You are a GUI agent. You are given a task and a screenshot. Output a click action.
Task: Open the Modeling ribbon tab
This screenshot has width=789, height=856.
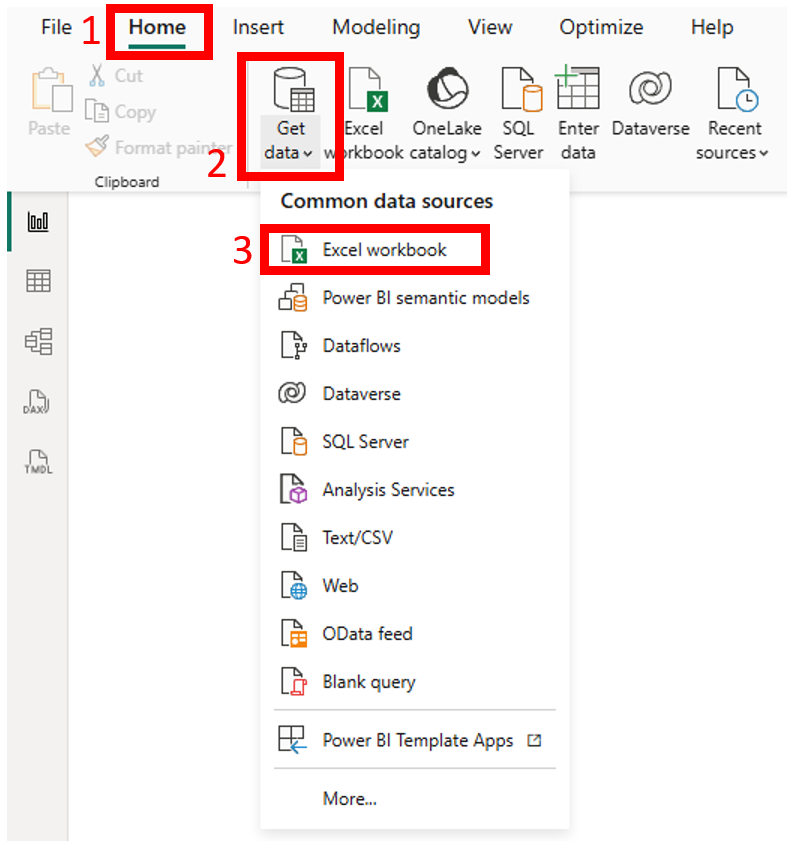pyautogui.click(x=376, y=27)
